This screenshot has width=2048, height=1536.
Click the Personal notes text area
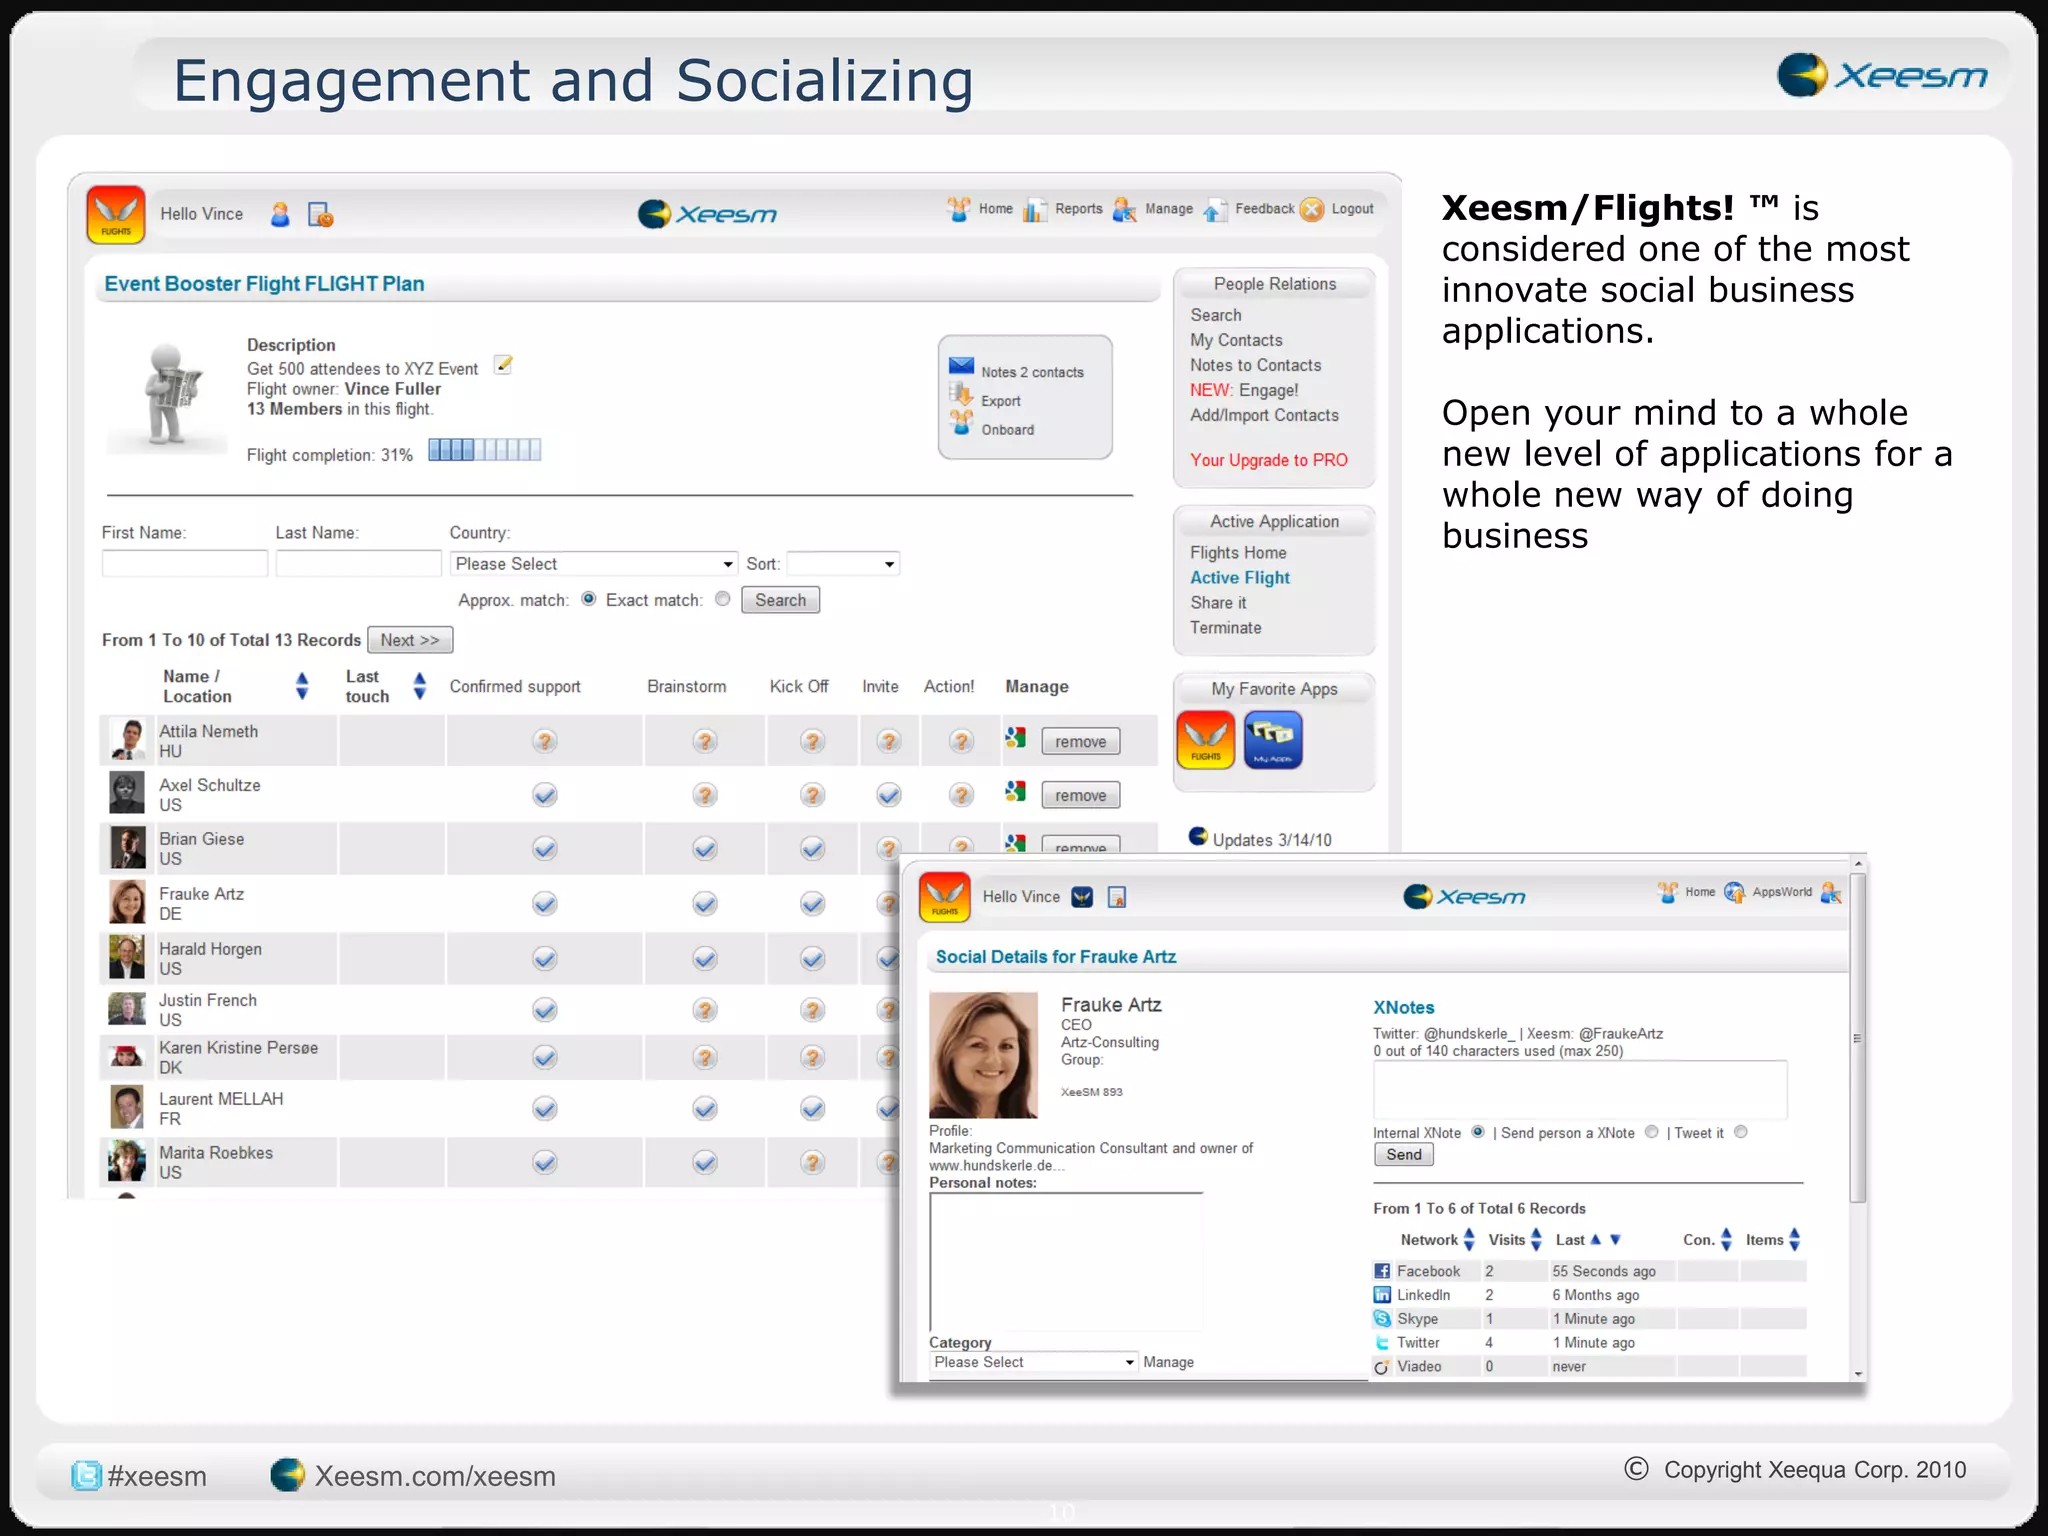[1066, 1262]
